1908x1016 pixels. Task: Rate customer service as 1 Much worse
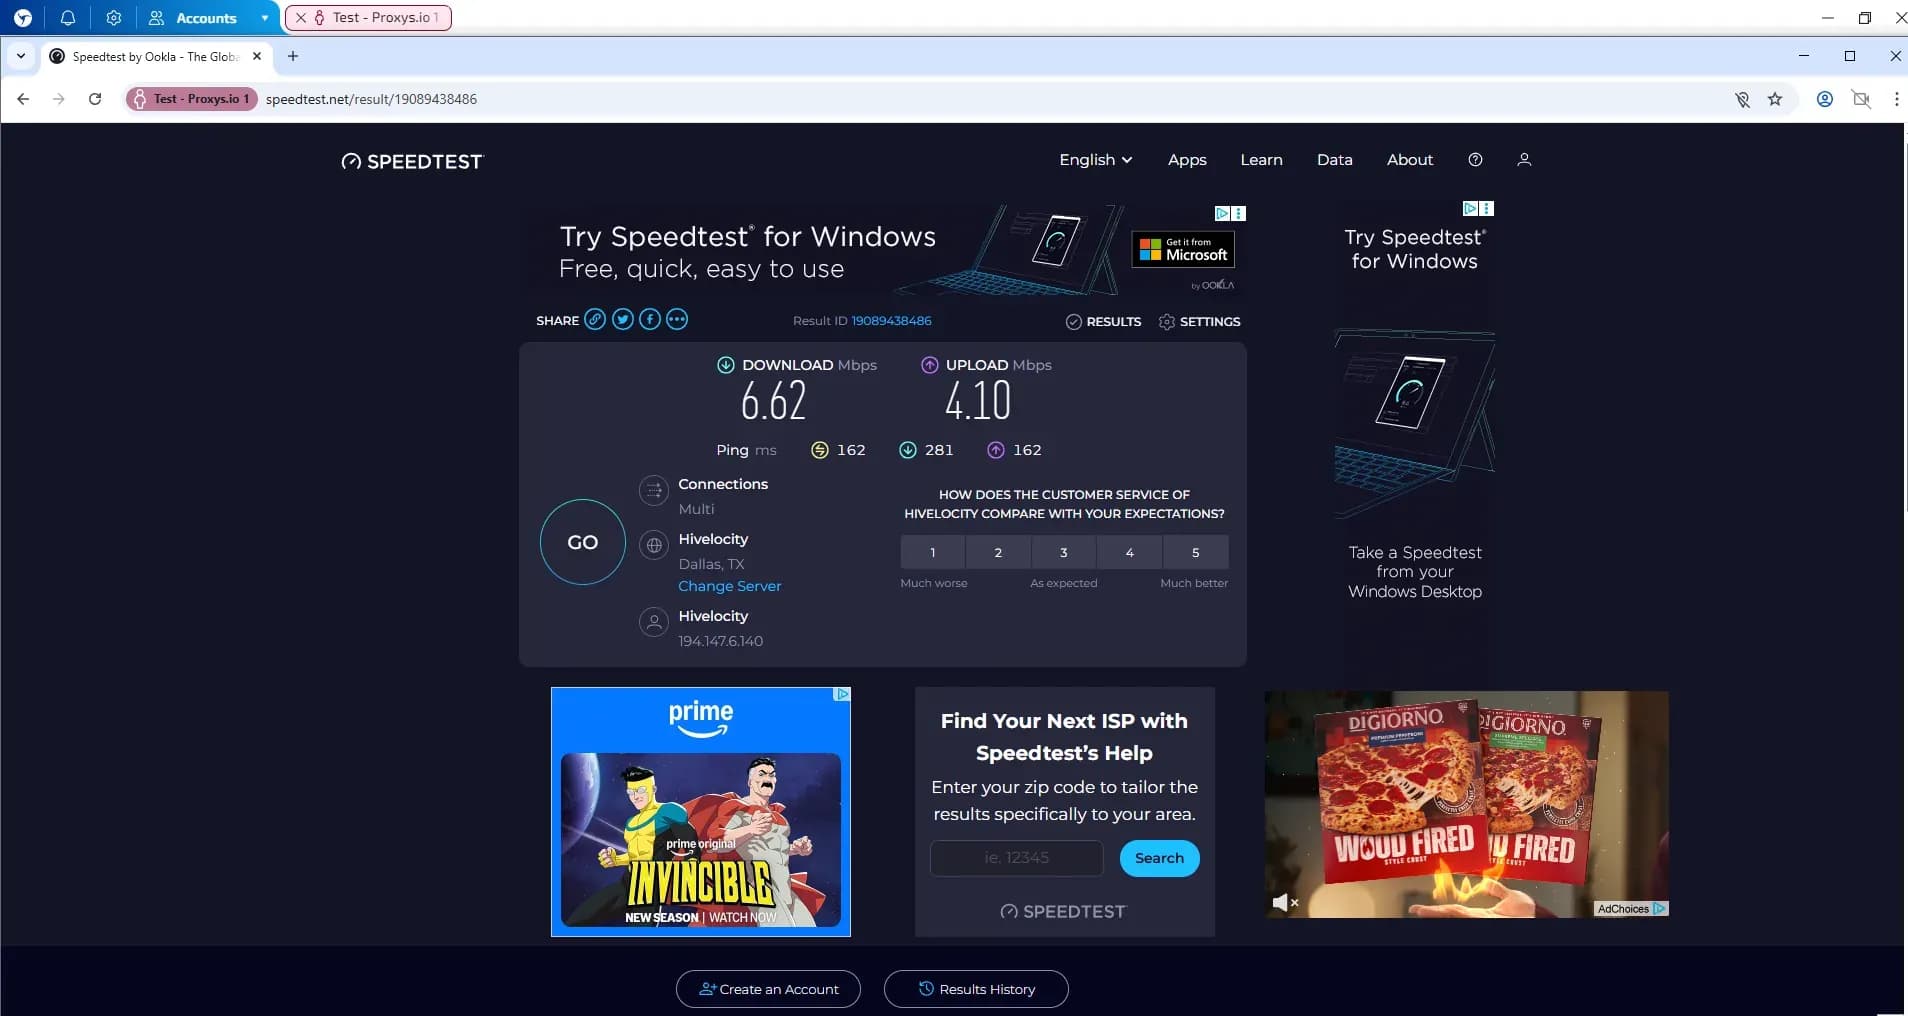pyautogui.click(x=932, y=552)
